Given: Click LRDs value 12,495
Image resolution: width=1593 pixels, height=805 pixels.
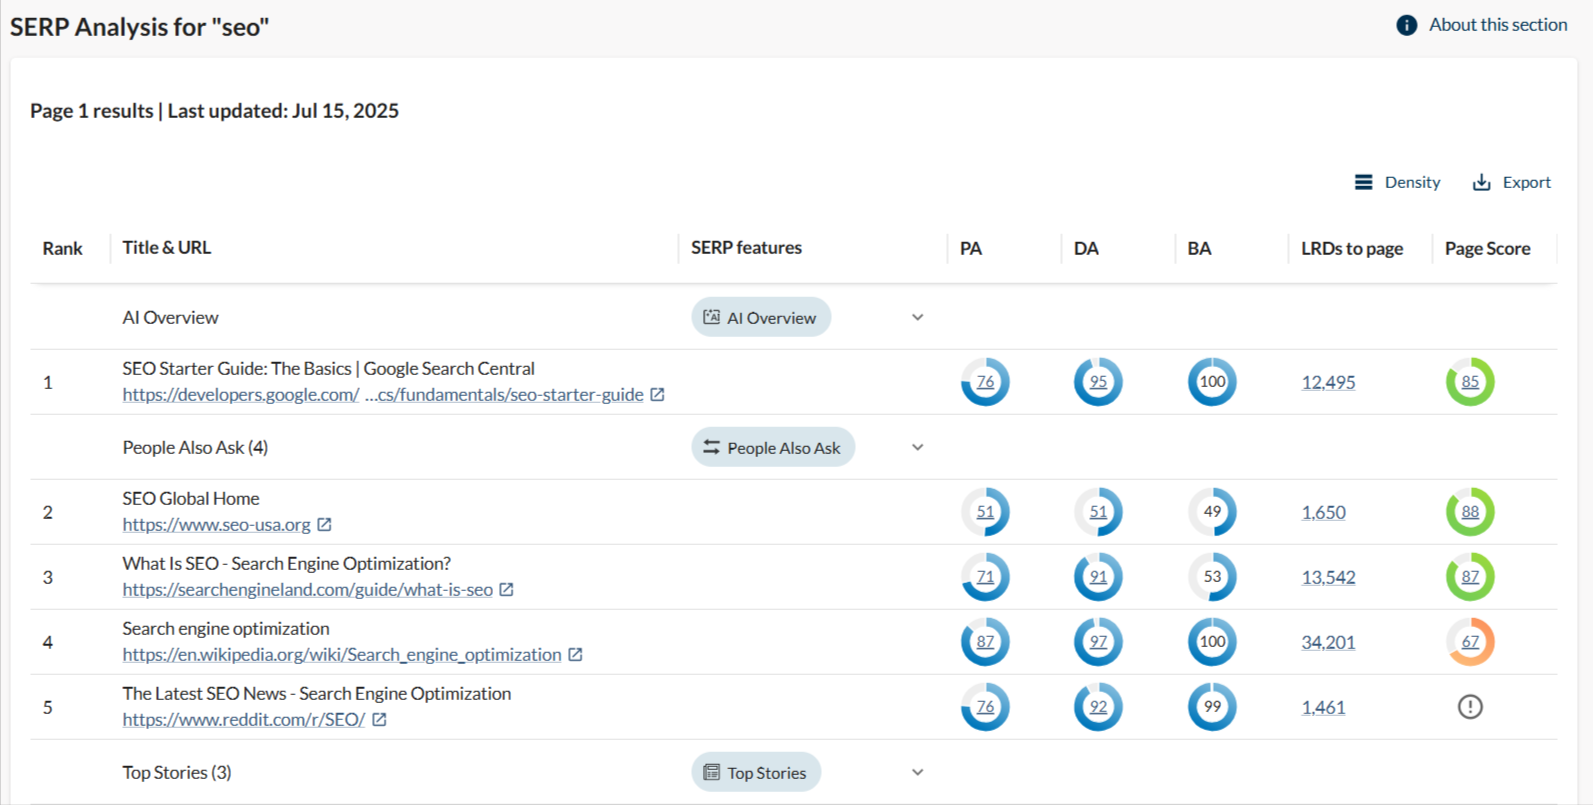Looking at the screenshot, I should (x=1328, y=382).
